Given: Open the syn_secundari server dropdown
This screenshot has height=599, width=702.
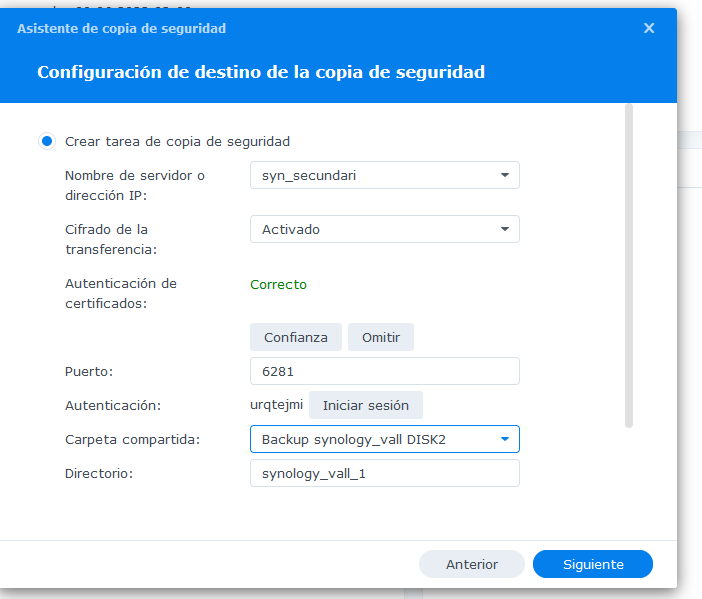Looking at the screenshot, I should coord(384,175).
